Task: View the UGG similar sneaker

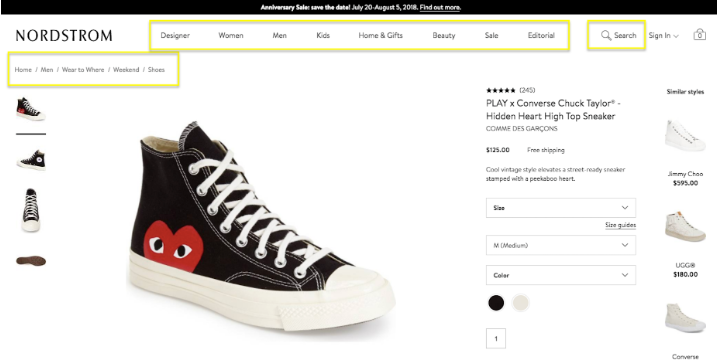Action: coord(685,226)
